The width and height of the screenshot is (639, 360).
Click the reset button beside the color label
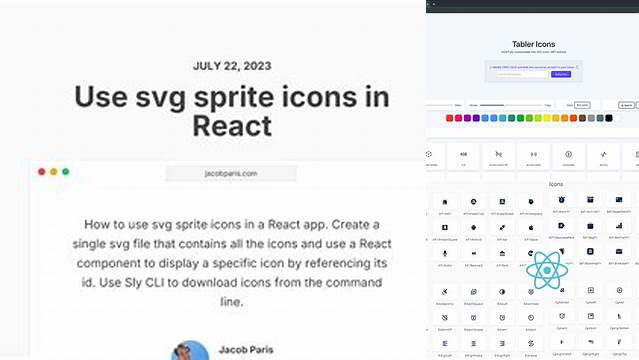(582, 105)
